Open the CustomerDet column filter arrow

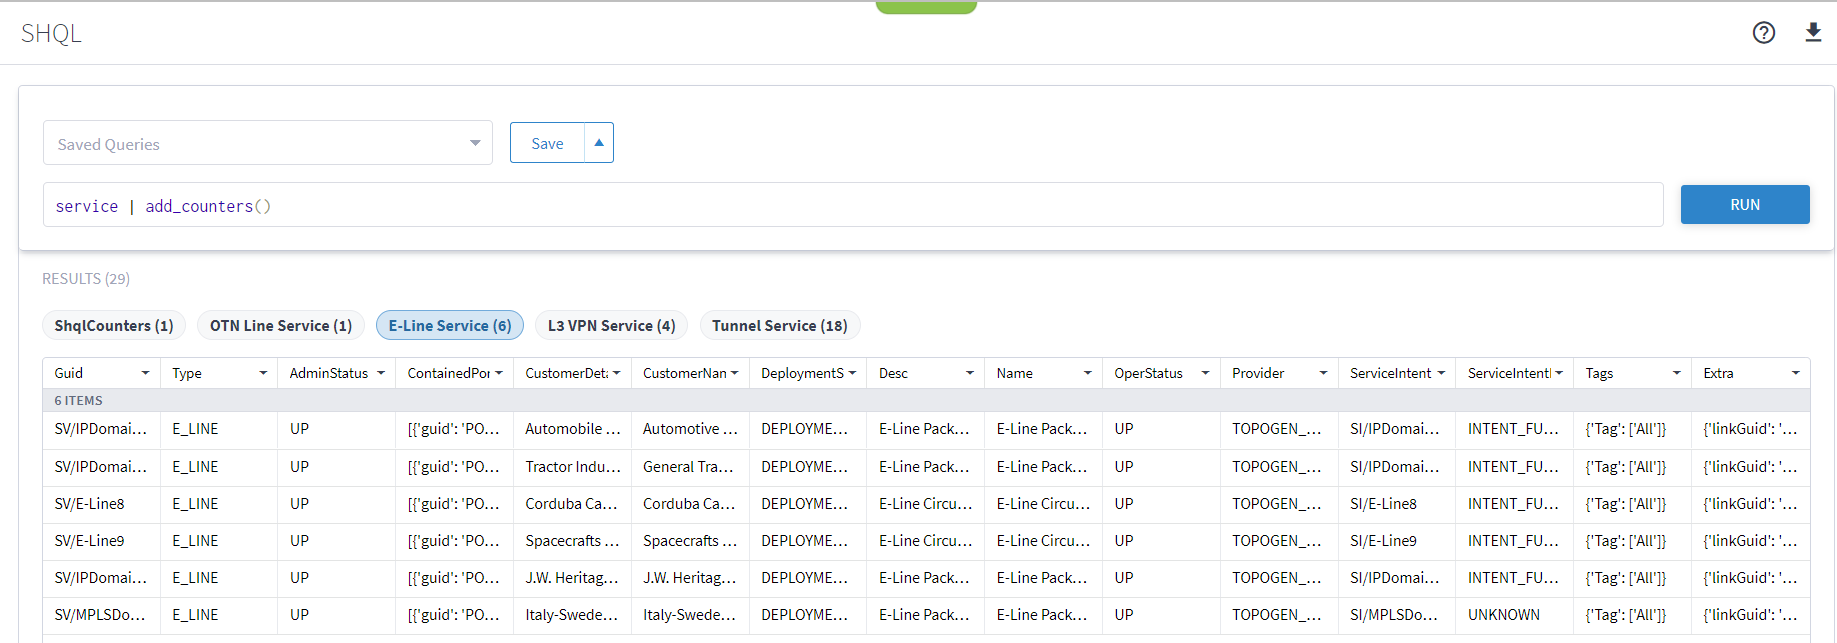point(617,373)
